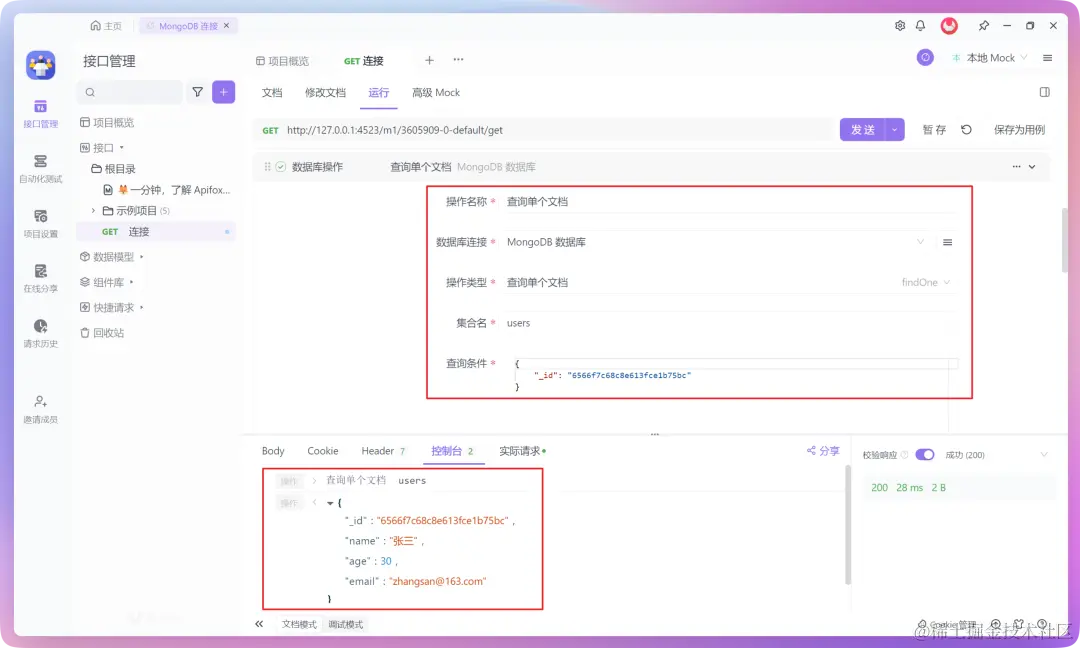This screenshot has height=648, width=1080.
Task: Open the top-right hamburger menu
Action: pos(1048,58)
